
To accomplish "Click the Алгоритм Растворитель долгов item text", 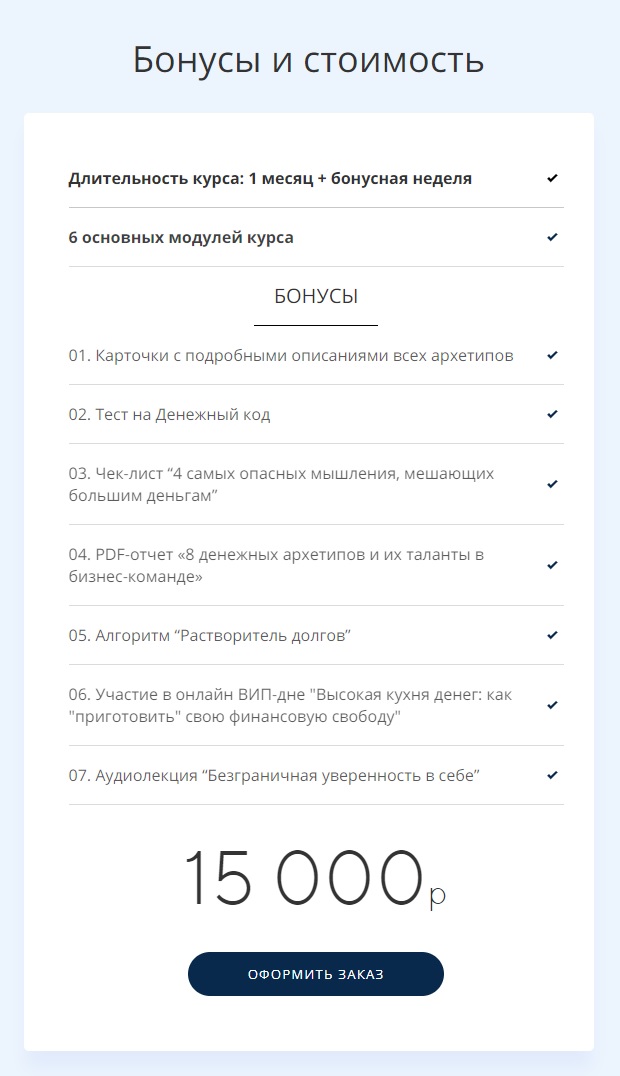I will click(210, 636).
